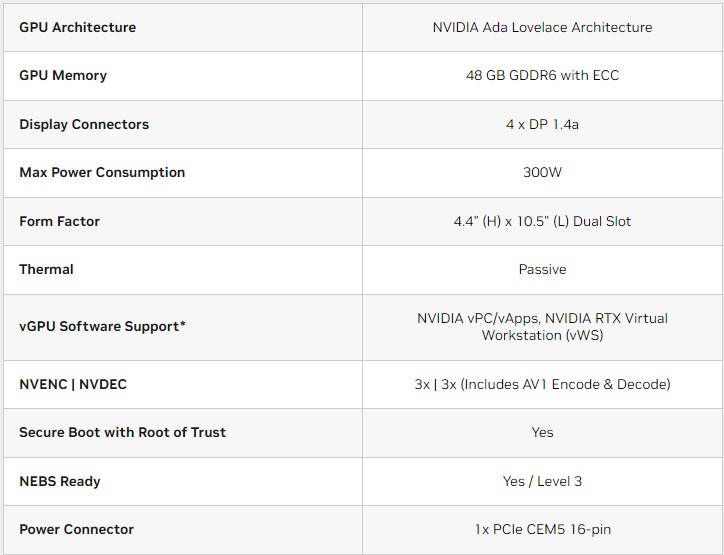Screen dimensions: 724x555
Task: Click the vGPU Software Support label
Action: pos(103,327)
